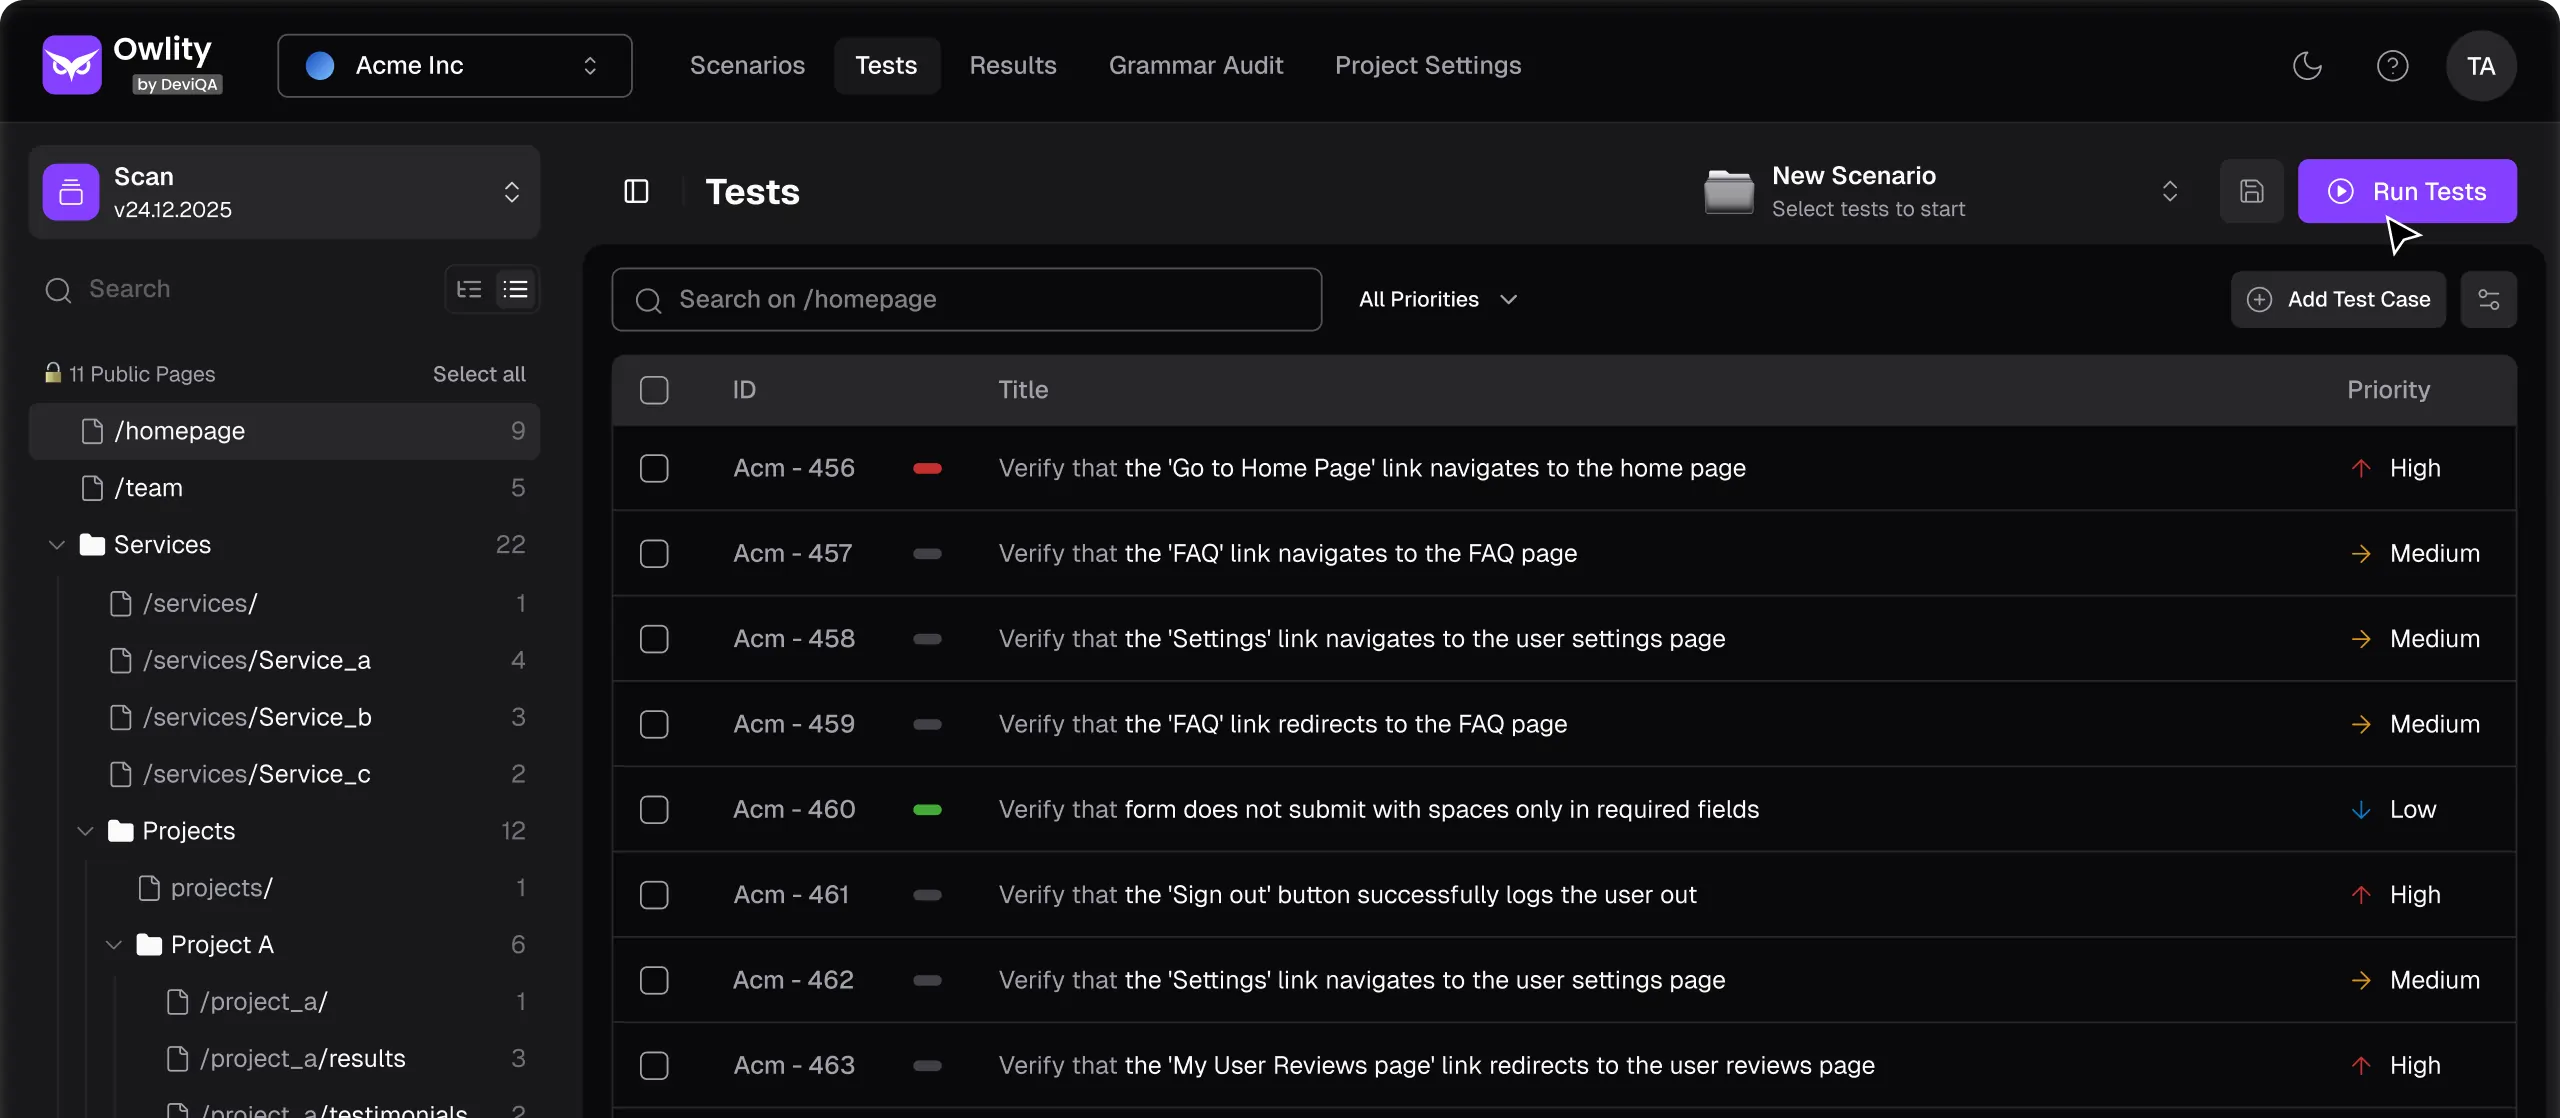Click Medium priority arrow for Acm - 457
Screen dimensions: 2560x1118
pyautogui.click(x=2361, y=553)
